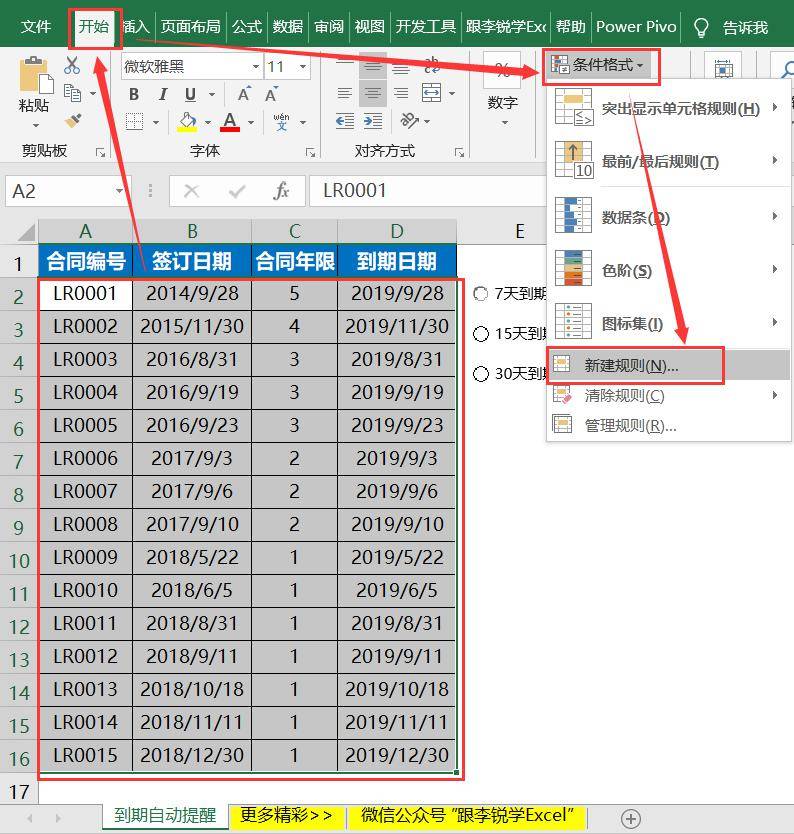Viewport: 794px width, 834px height.
Task: Add a new sheet with plus button
Action: coord(631,818)
